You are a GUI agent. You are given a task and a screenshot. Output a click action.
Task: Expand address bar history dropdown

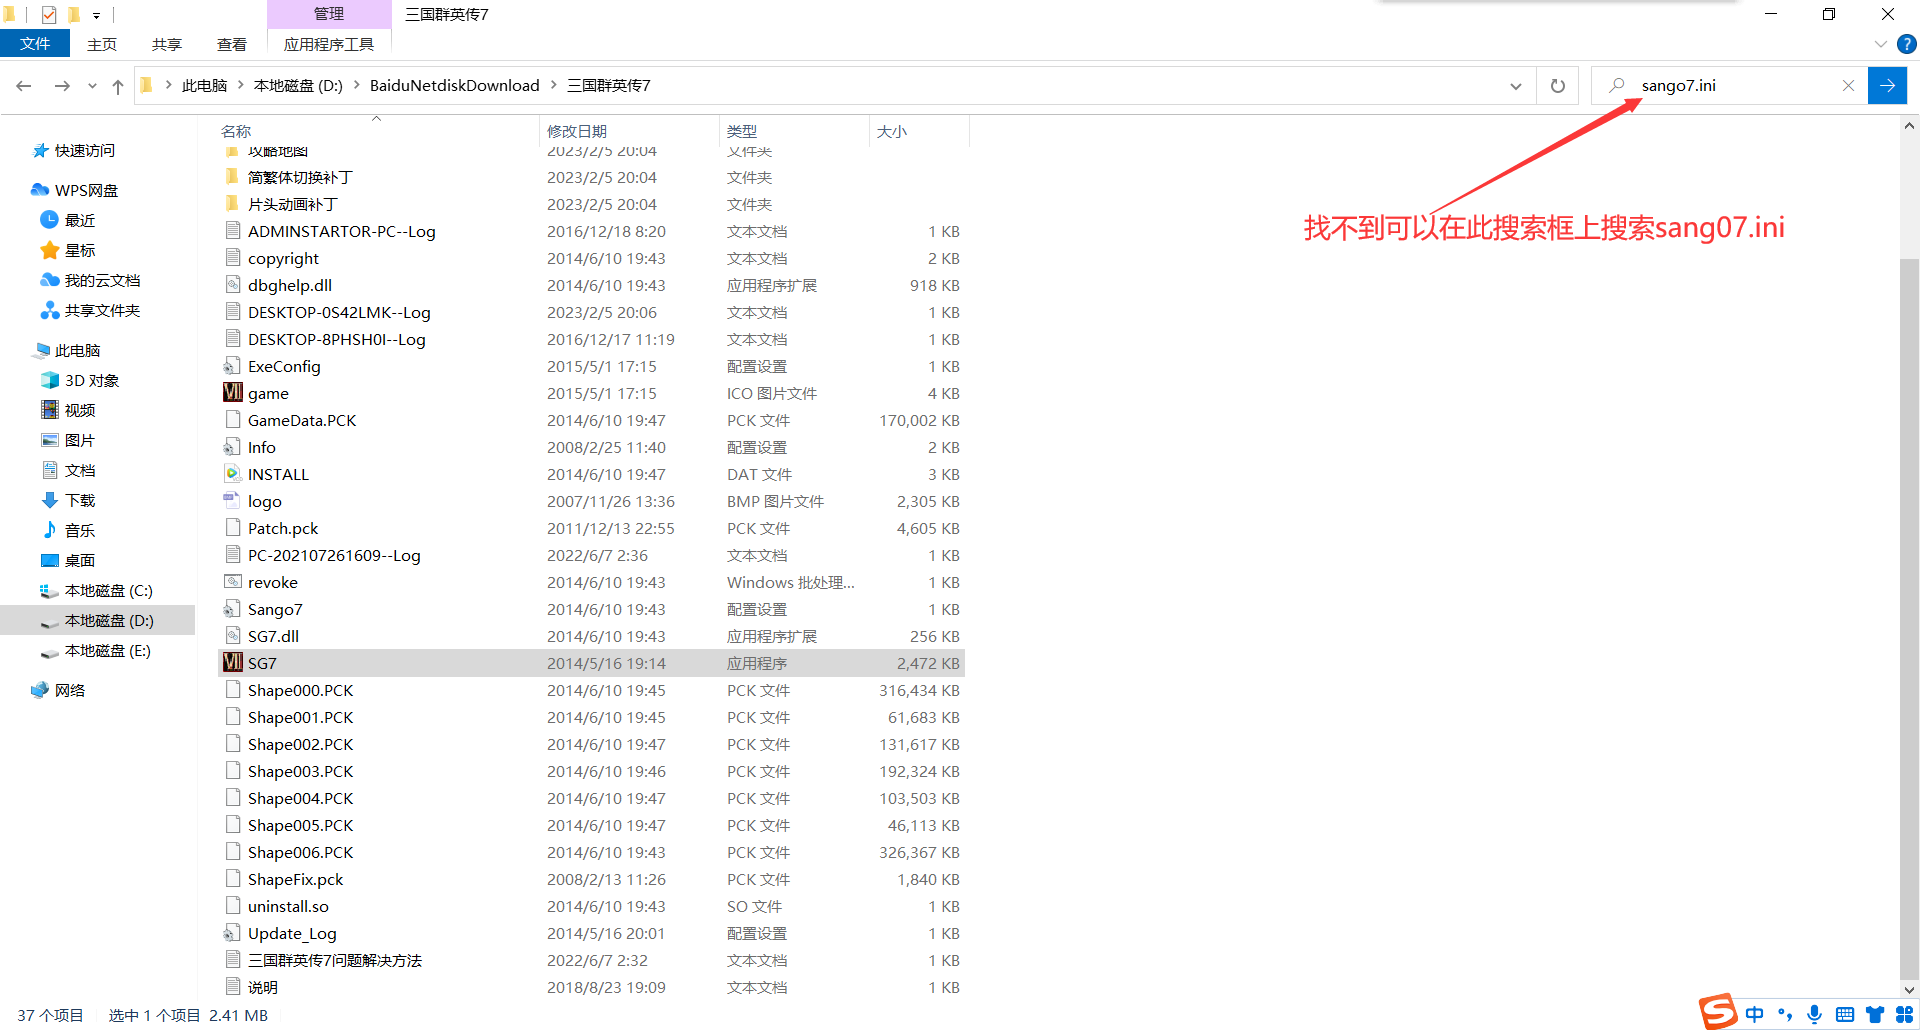(1516, 86)
